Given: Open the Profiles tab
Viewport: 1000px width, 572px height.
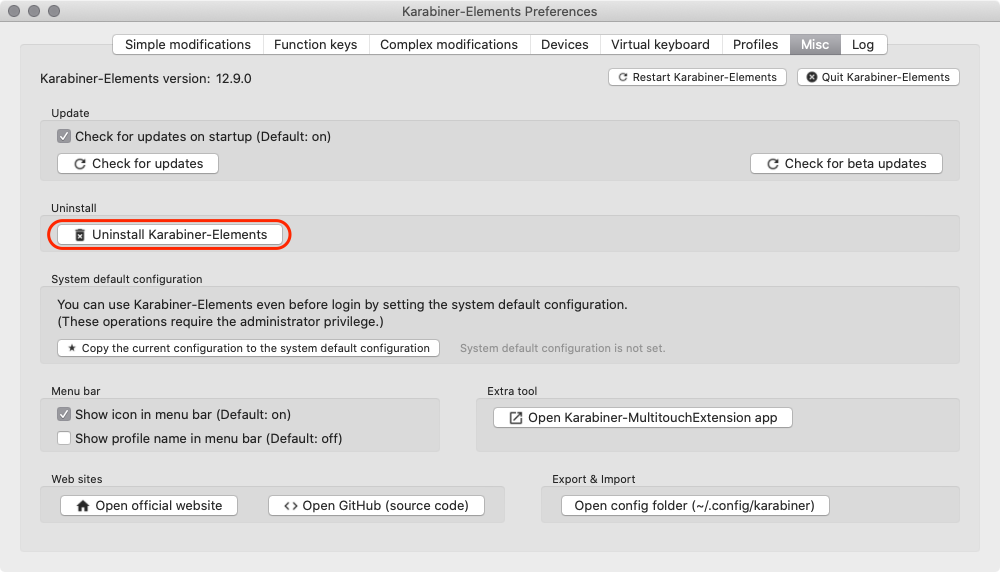Looking at the screenshot, I should click(755, 45).
